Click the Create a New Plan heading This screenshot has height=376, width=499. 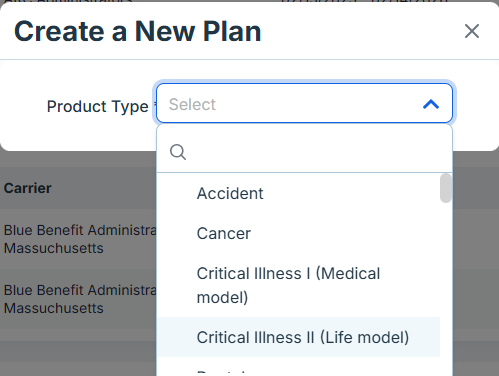click(x=137, y=31)
